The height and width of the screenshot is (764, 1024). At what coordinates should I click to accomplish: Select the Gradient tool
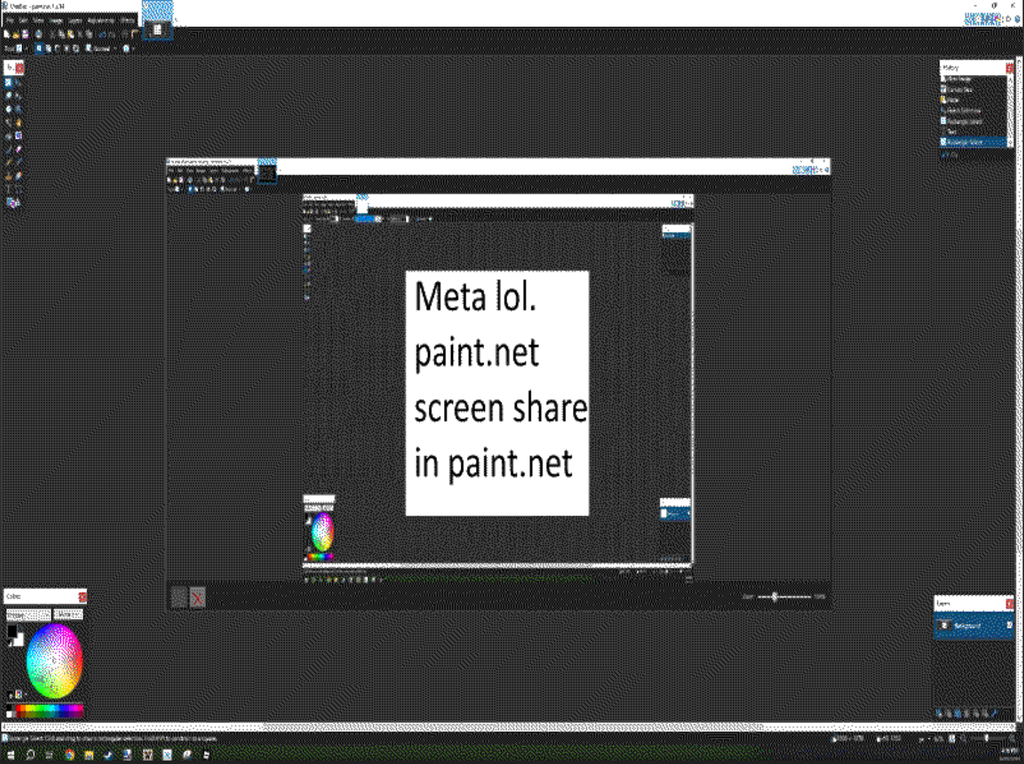(18, 136)
